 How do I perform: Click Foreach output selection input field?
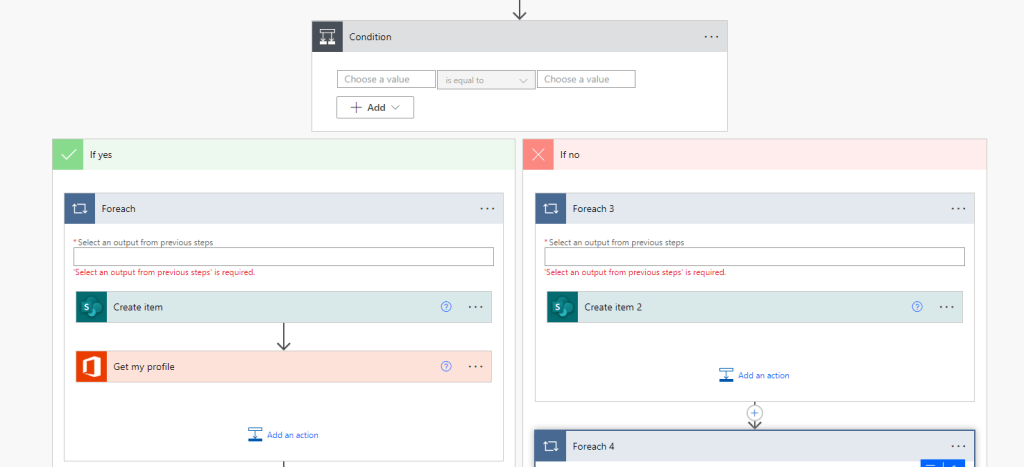(x=283, y=257)
